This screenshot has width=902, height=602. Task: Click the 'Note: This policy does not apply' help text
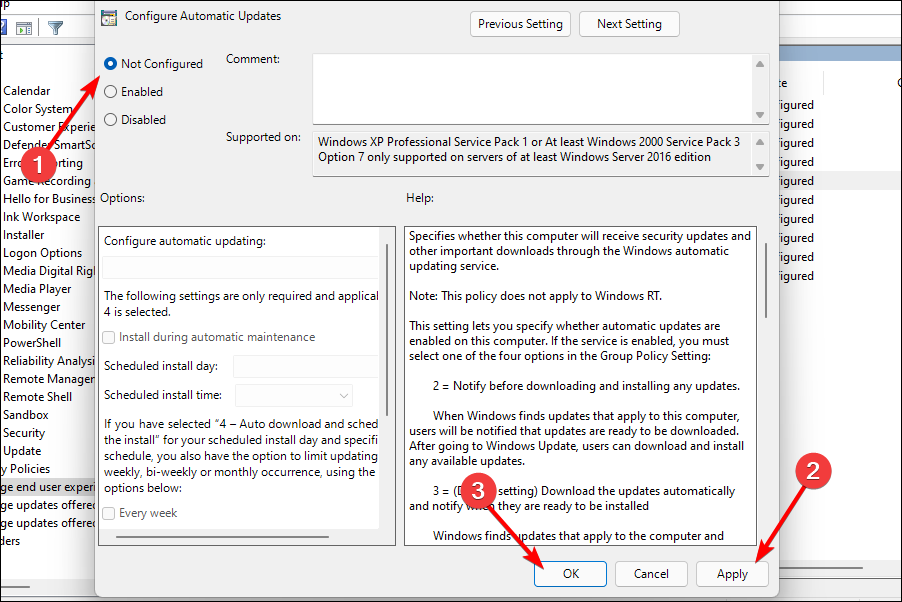pyautogui.click(x=535, y=296)
